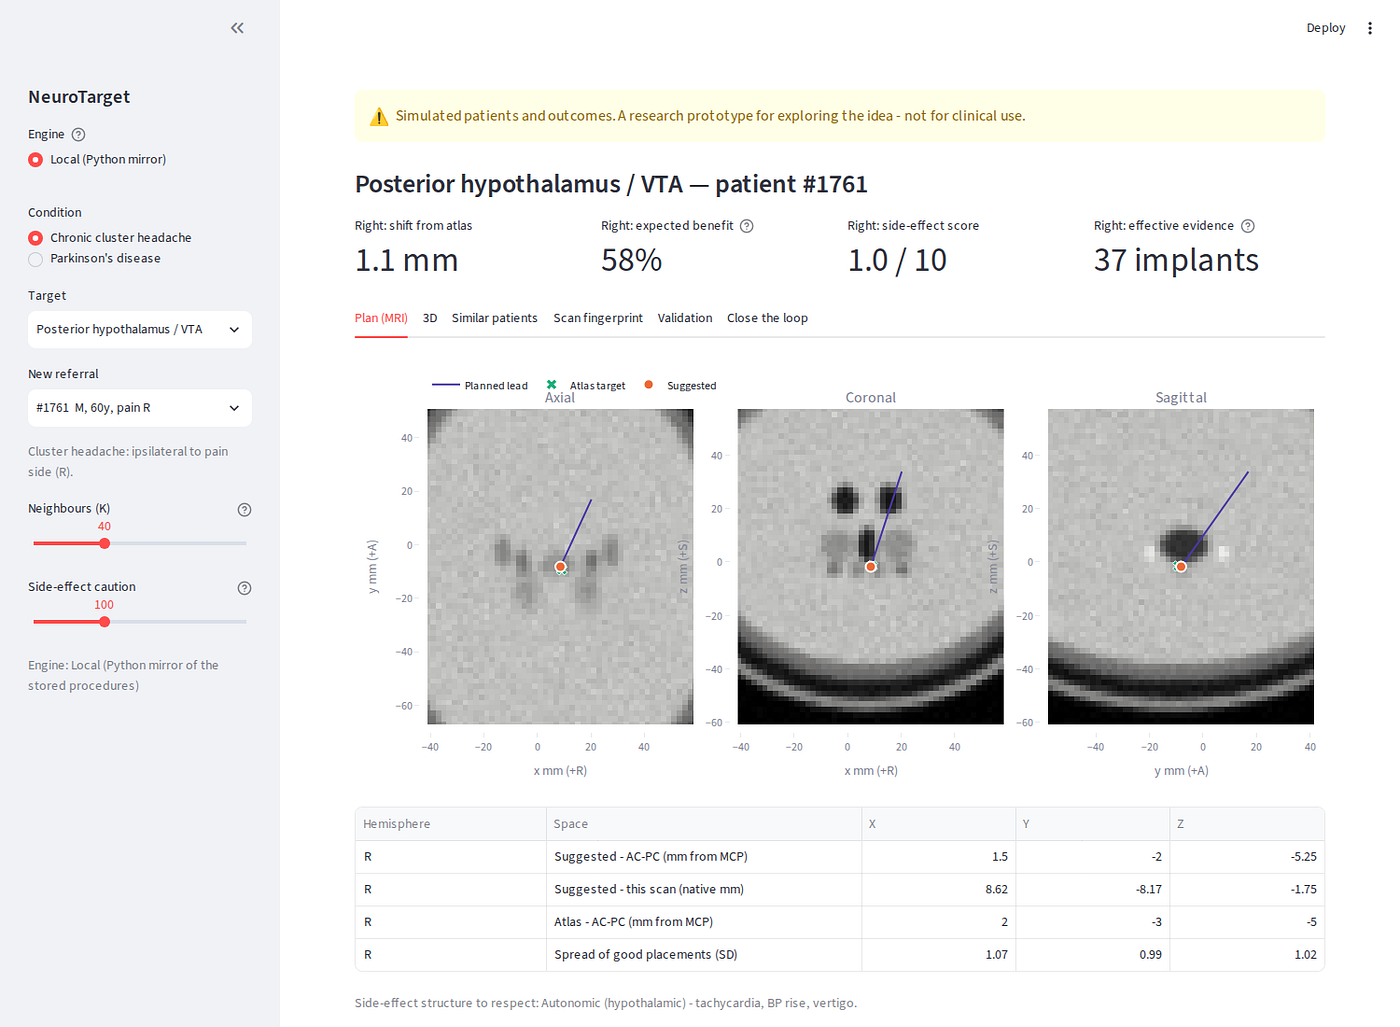Adjust the Neighbours (K) slider handle
This screenshot has height=1027, width=1400.
pos(104,543)
